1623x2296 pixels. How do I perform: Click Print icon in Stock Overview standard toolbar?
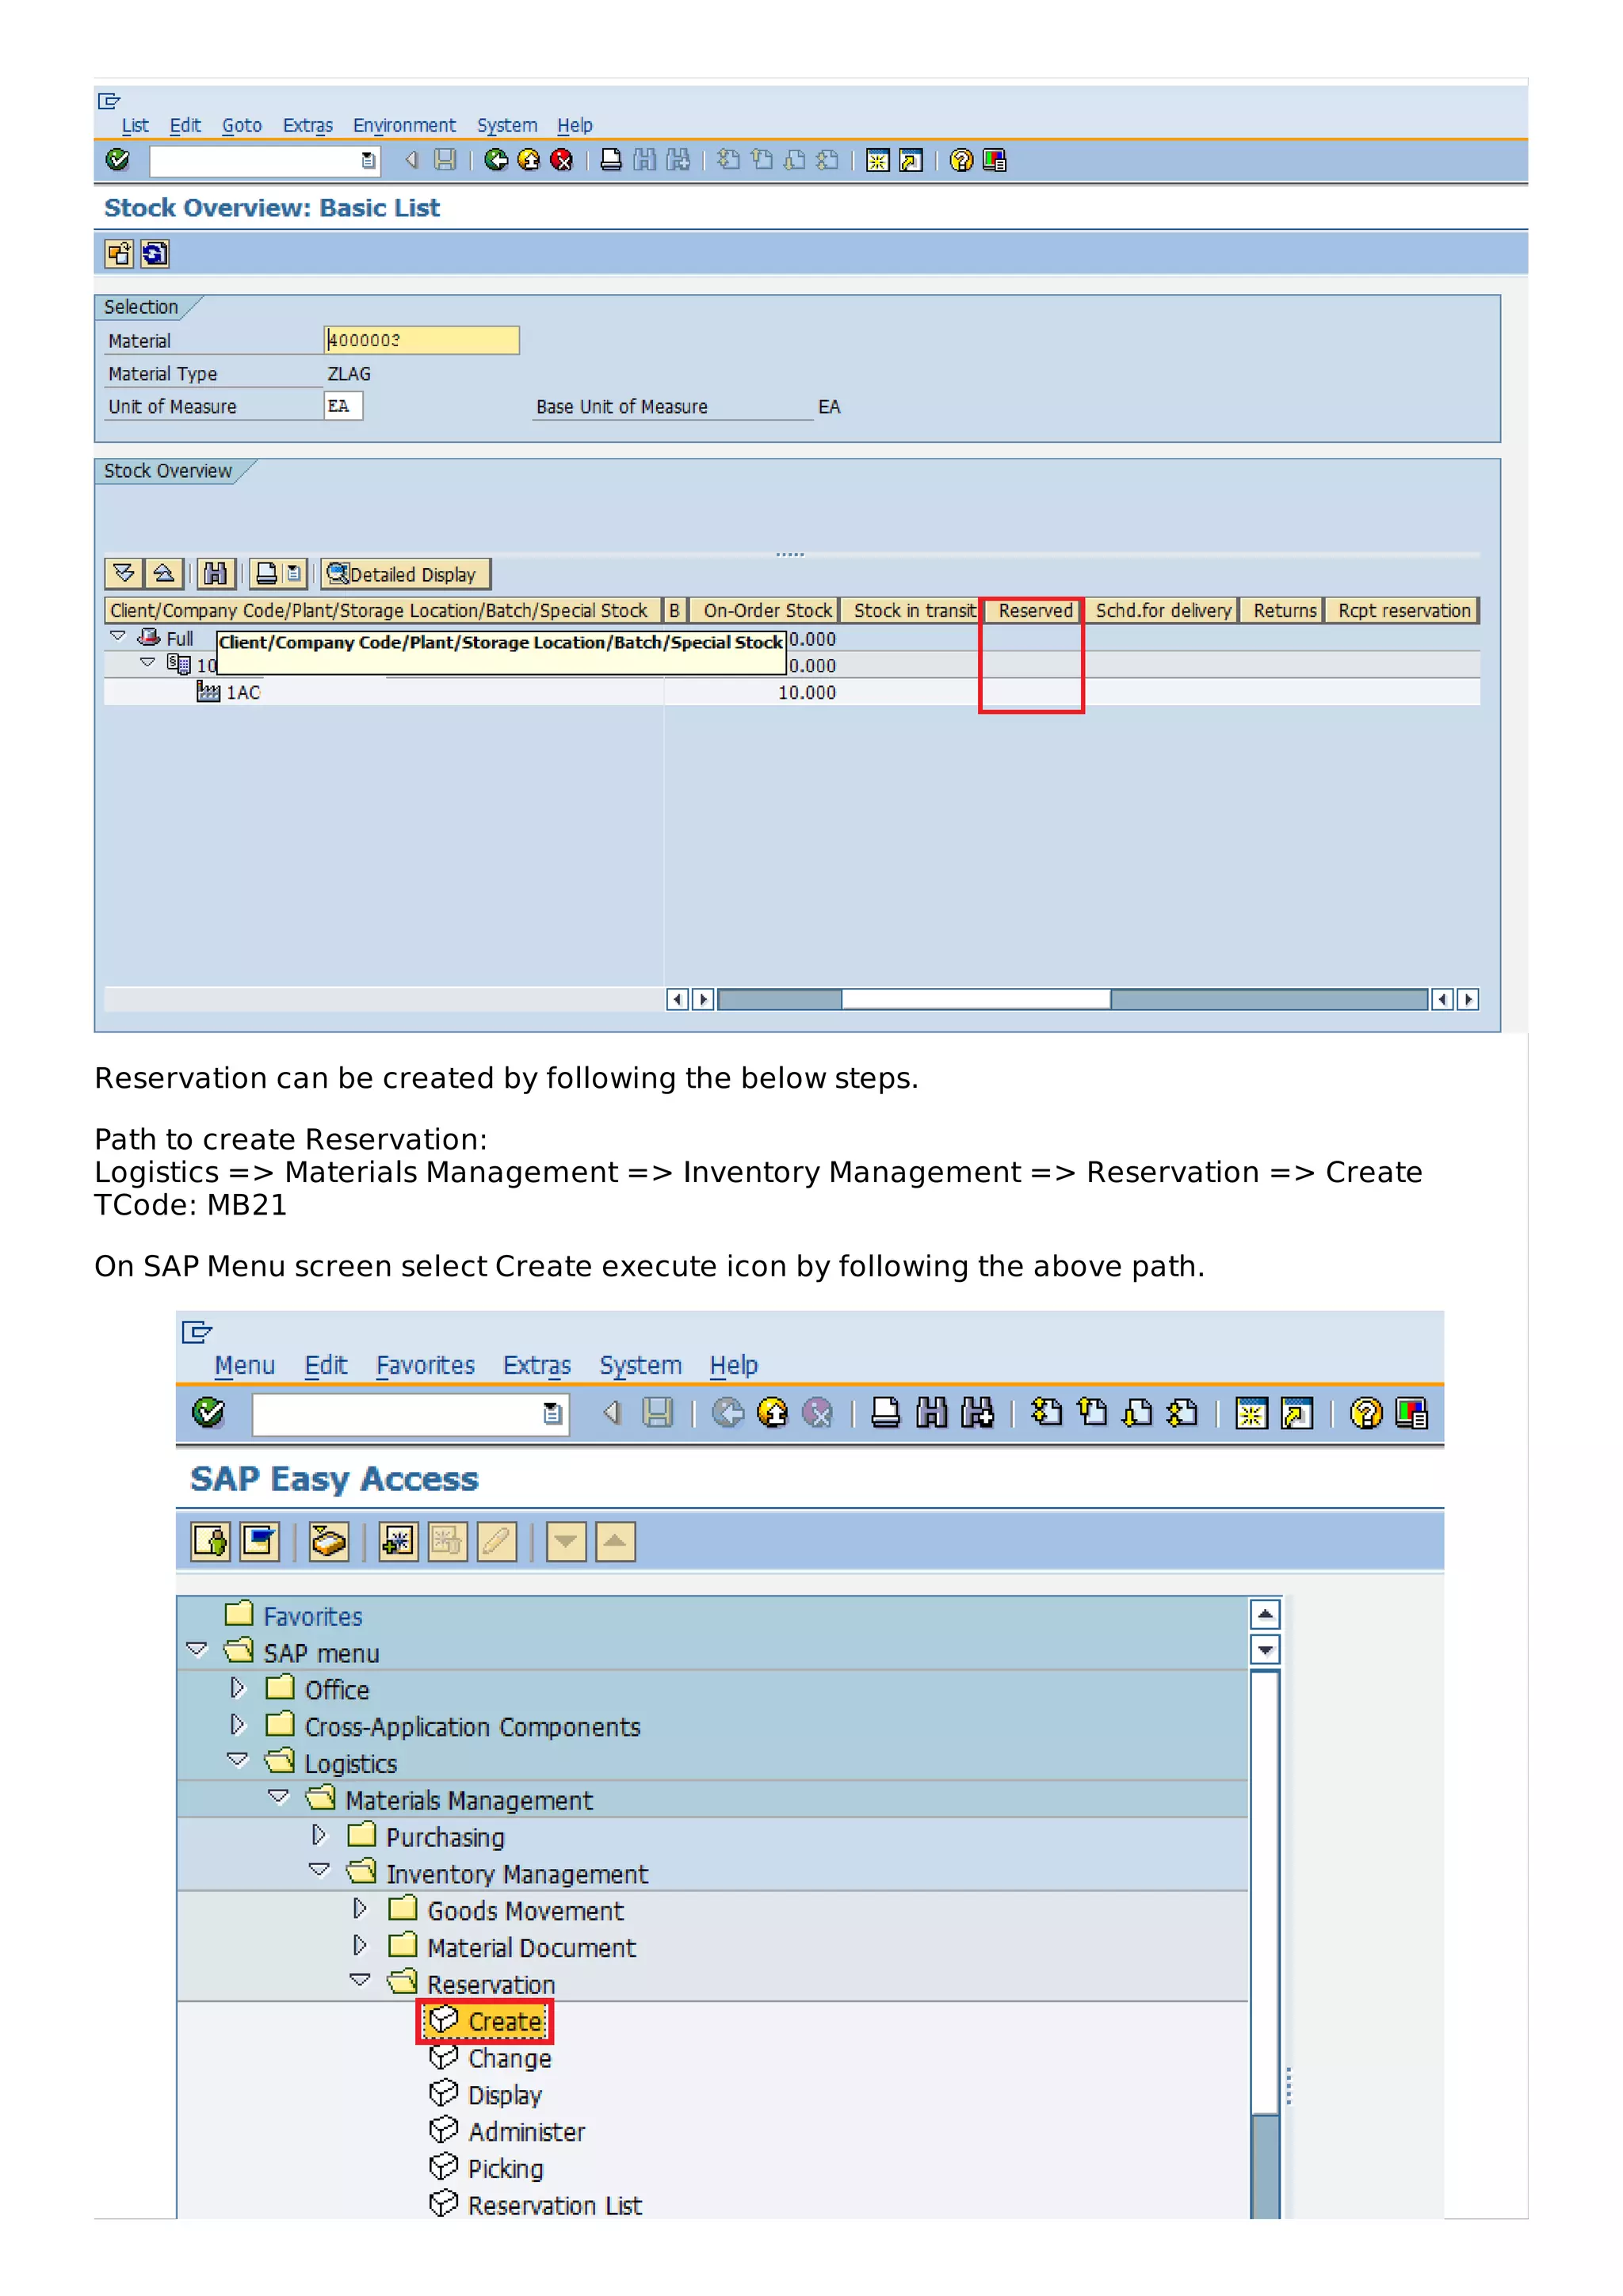611,160
